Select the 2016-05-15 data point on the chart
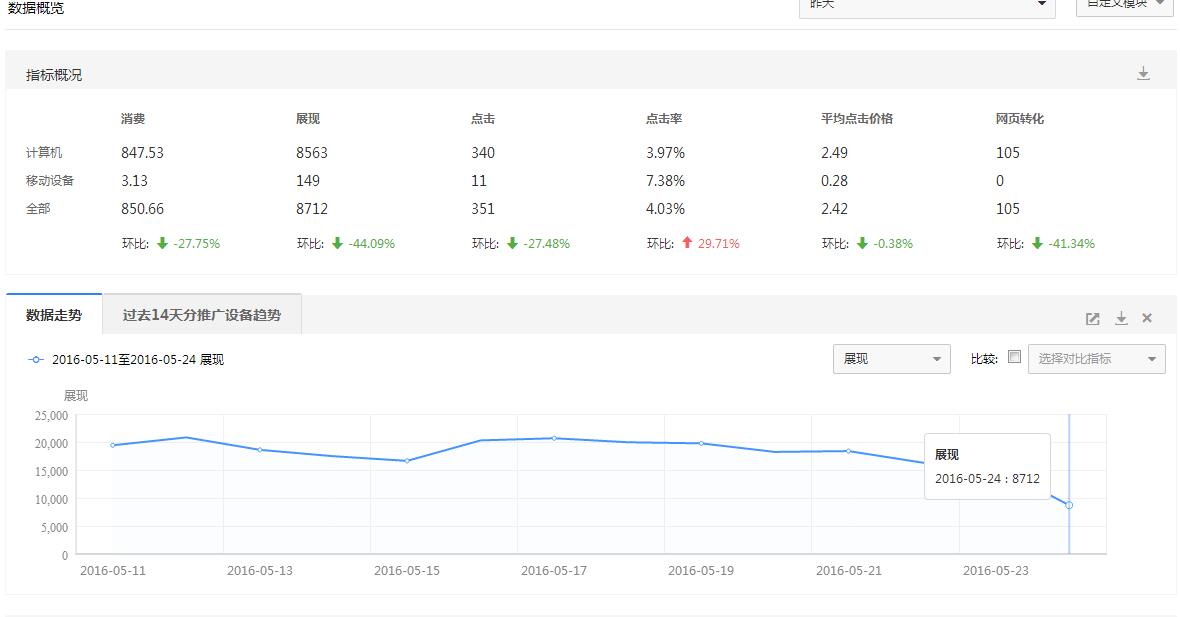Screen dimensions: 1180x617 click(407, 460)
